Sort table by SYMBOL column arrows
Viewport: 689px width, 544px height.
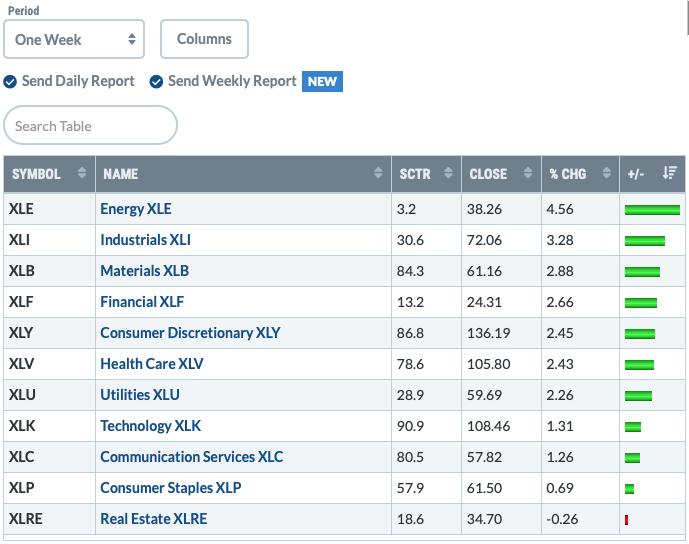(82, 172)
